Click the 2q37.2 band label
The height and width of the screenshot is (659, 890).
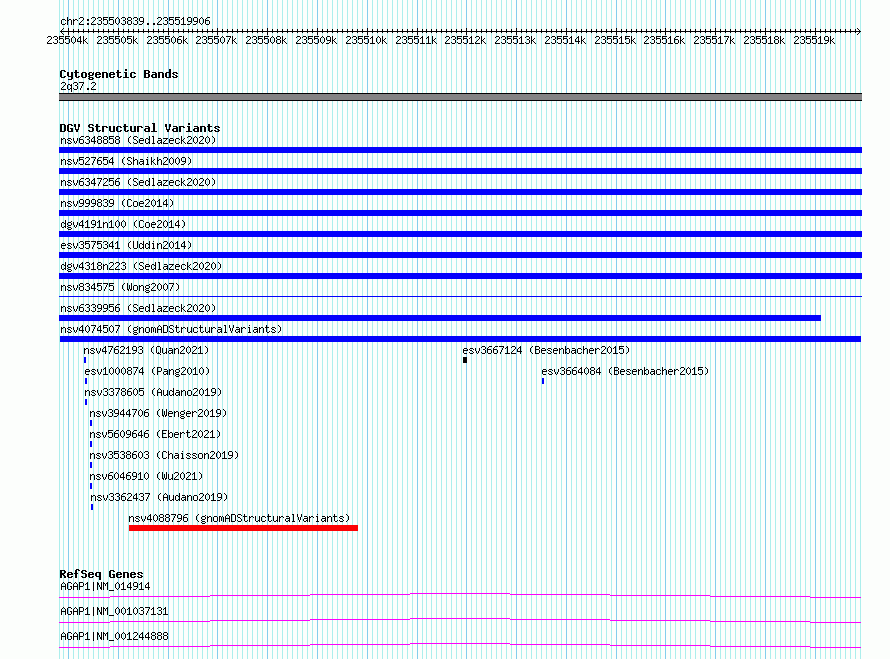coord(78,86)
